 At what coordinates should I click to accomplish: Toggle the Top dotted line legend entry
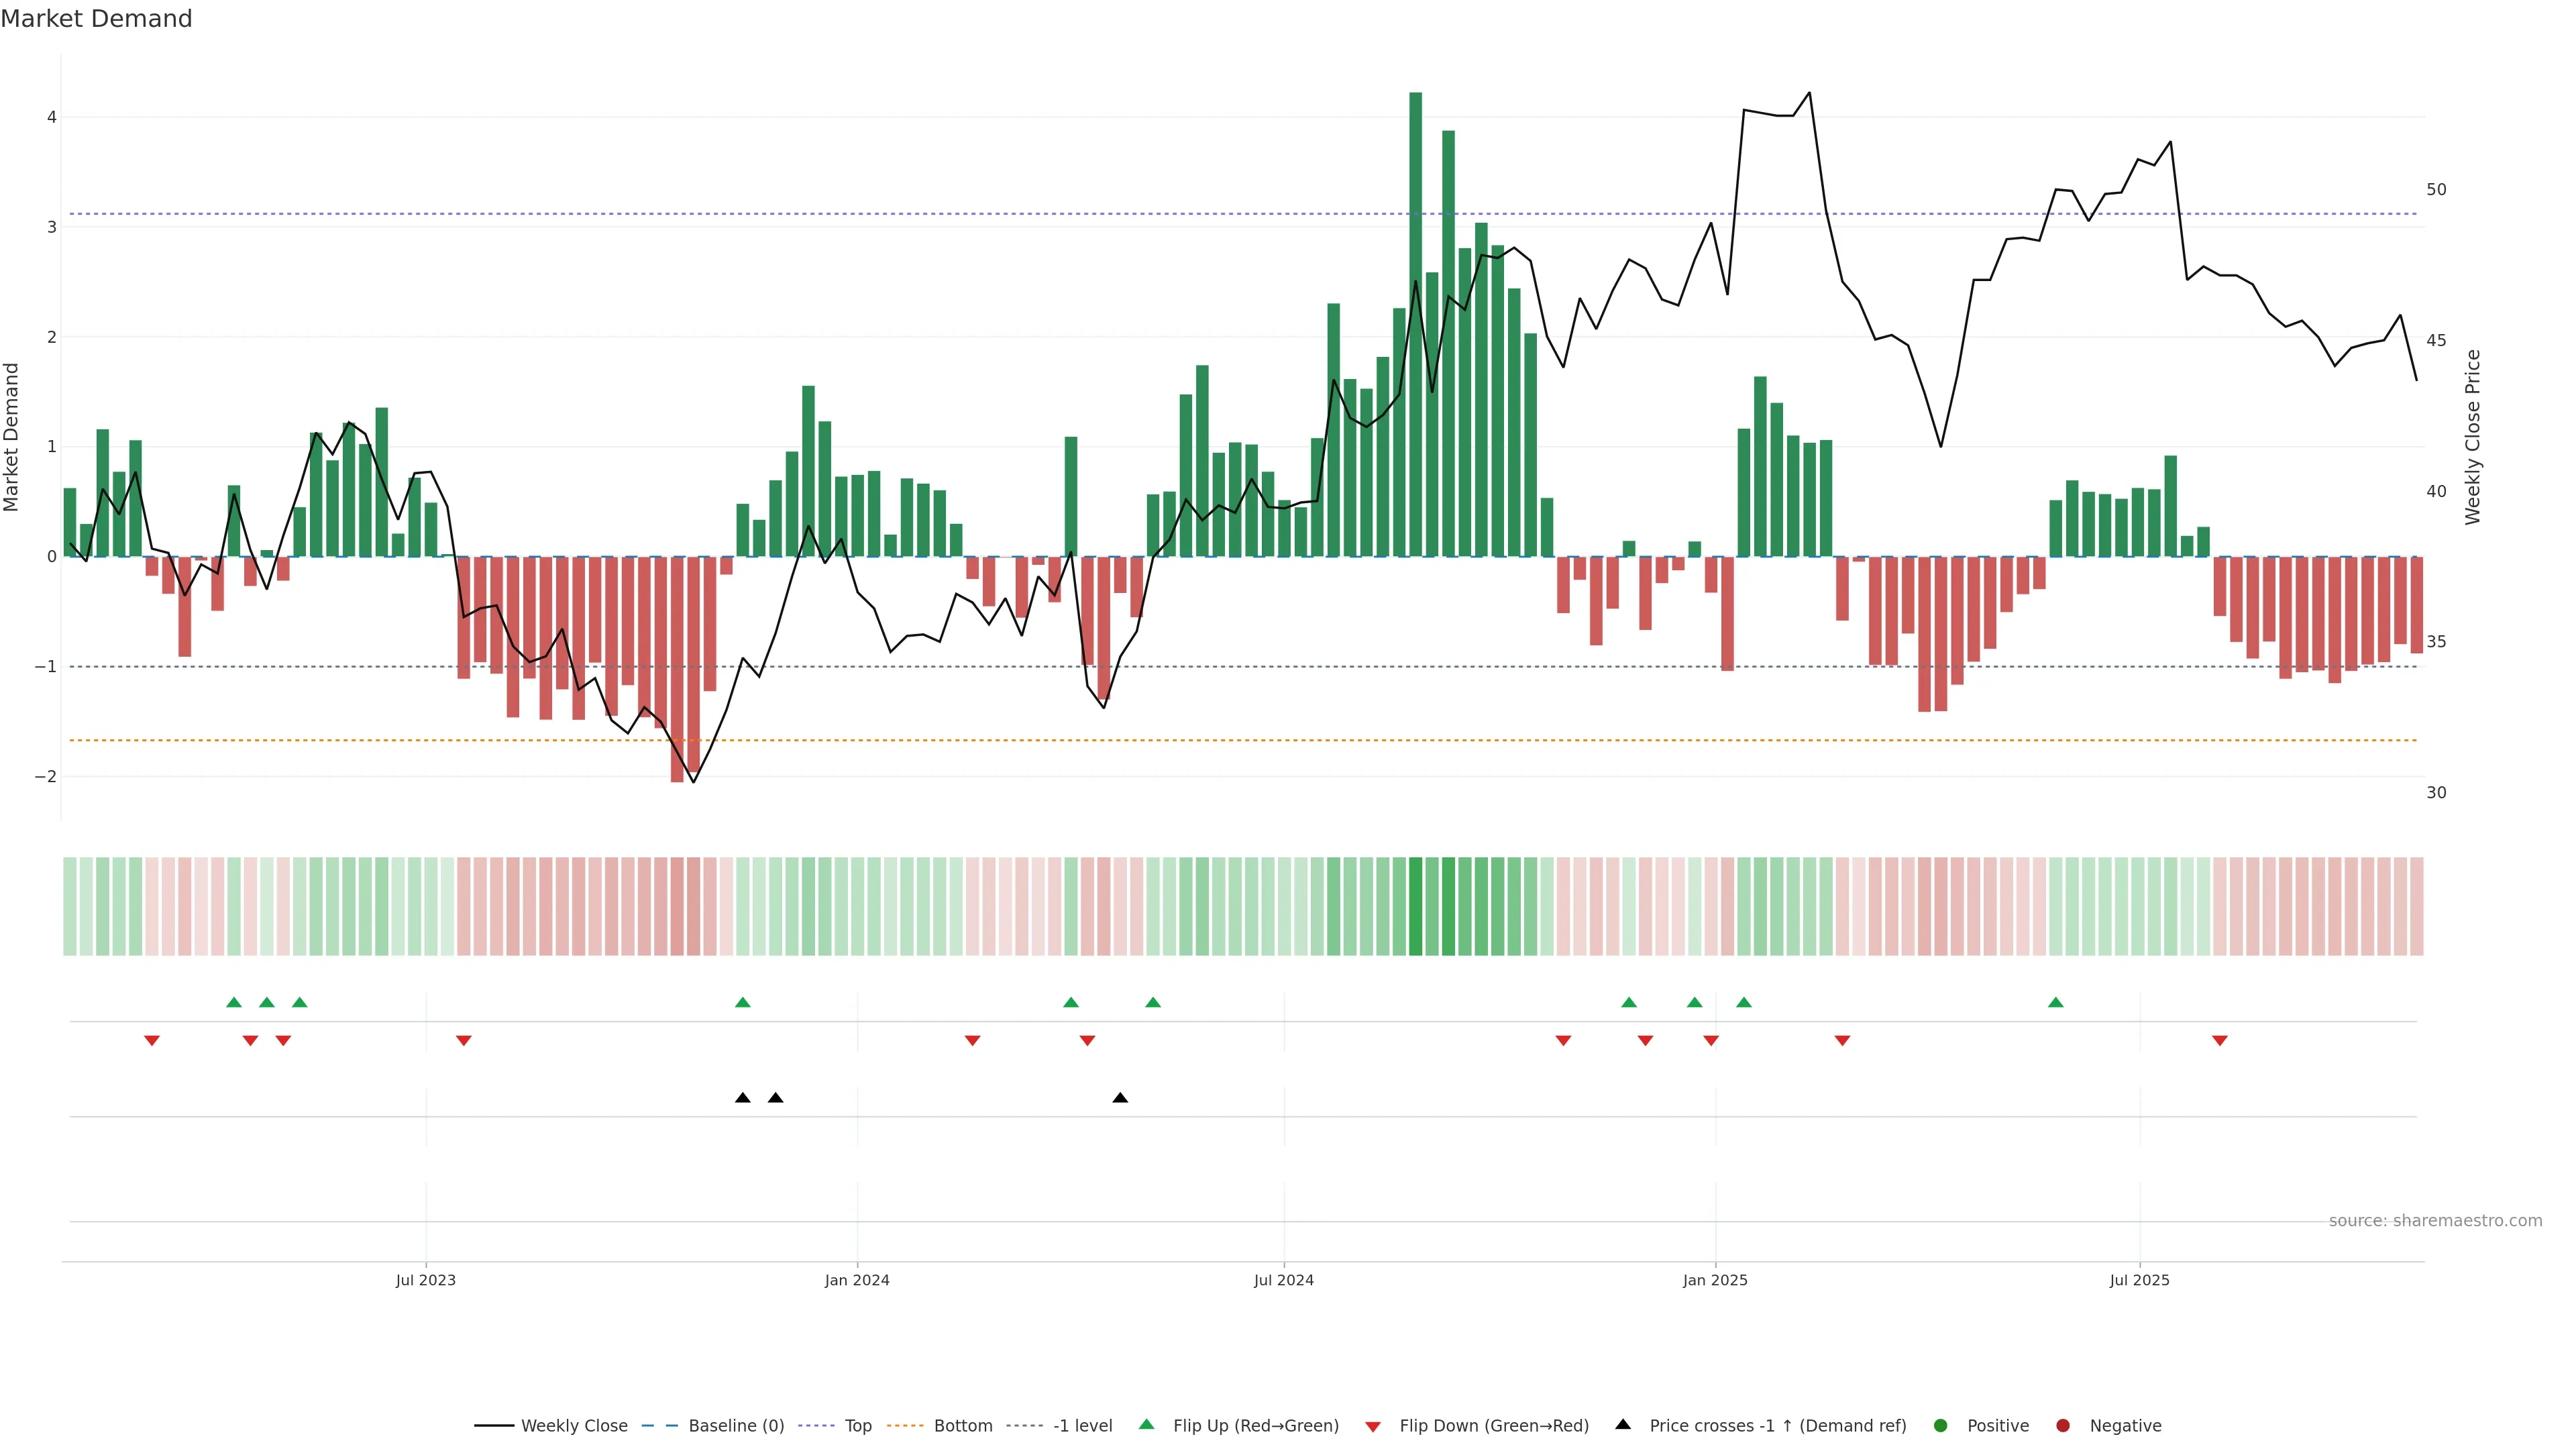[857, 1425]
